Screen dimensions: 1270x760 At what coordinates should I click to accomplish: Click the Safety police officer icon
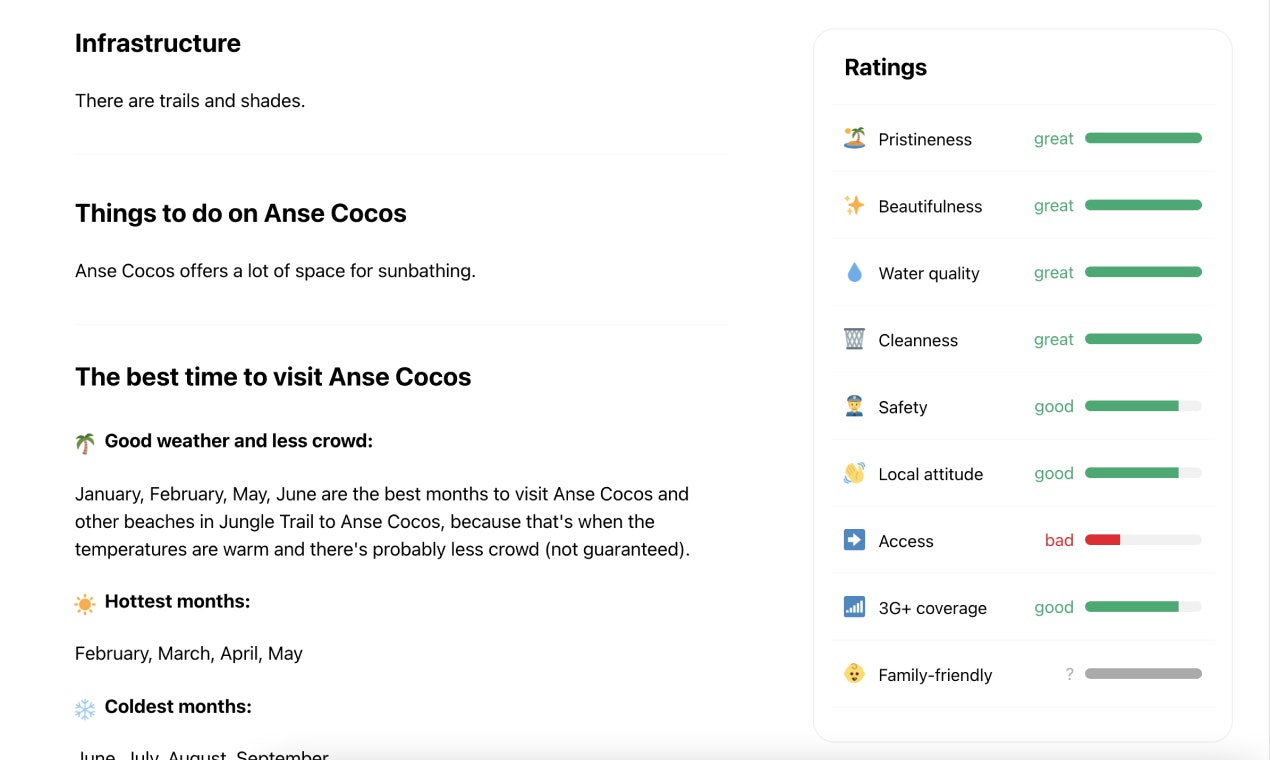point(854,406)
